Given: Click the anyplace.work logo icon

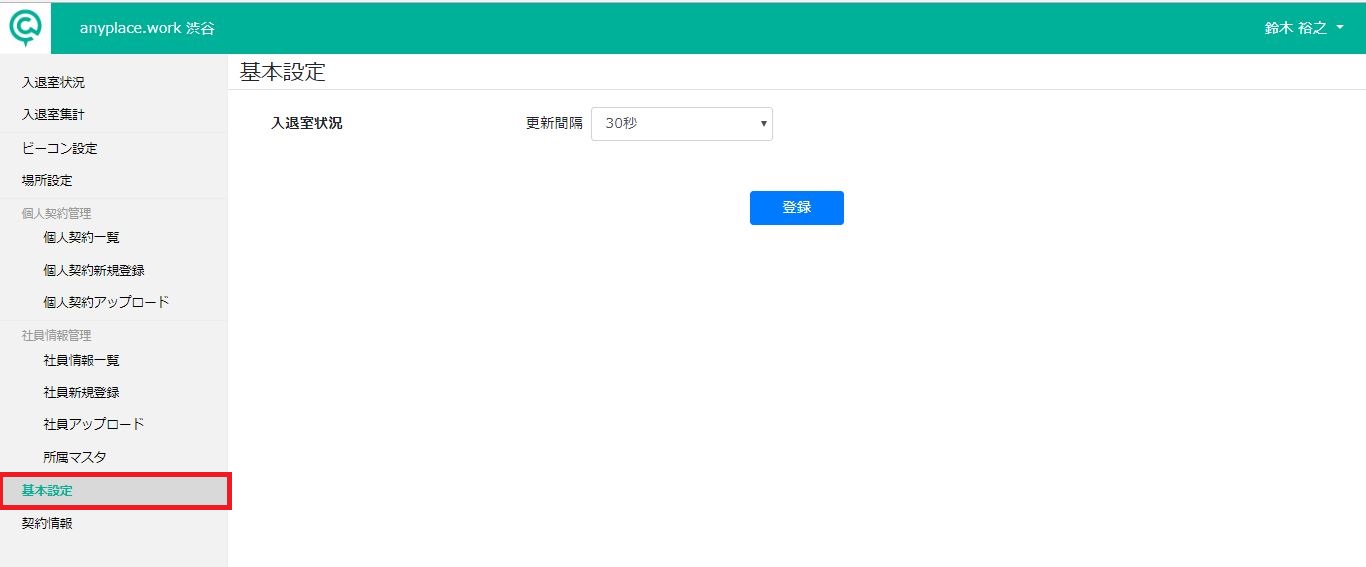Looking at the screenshot, I should [26, 28].
